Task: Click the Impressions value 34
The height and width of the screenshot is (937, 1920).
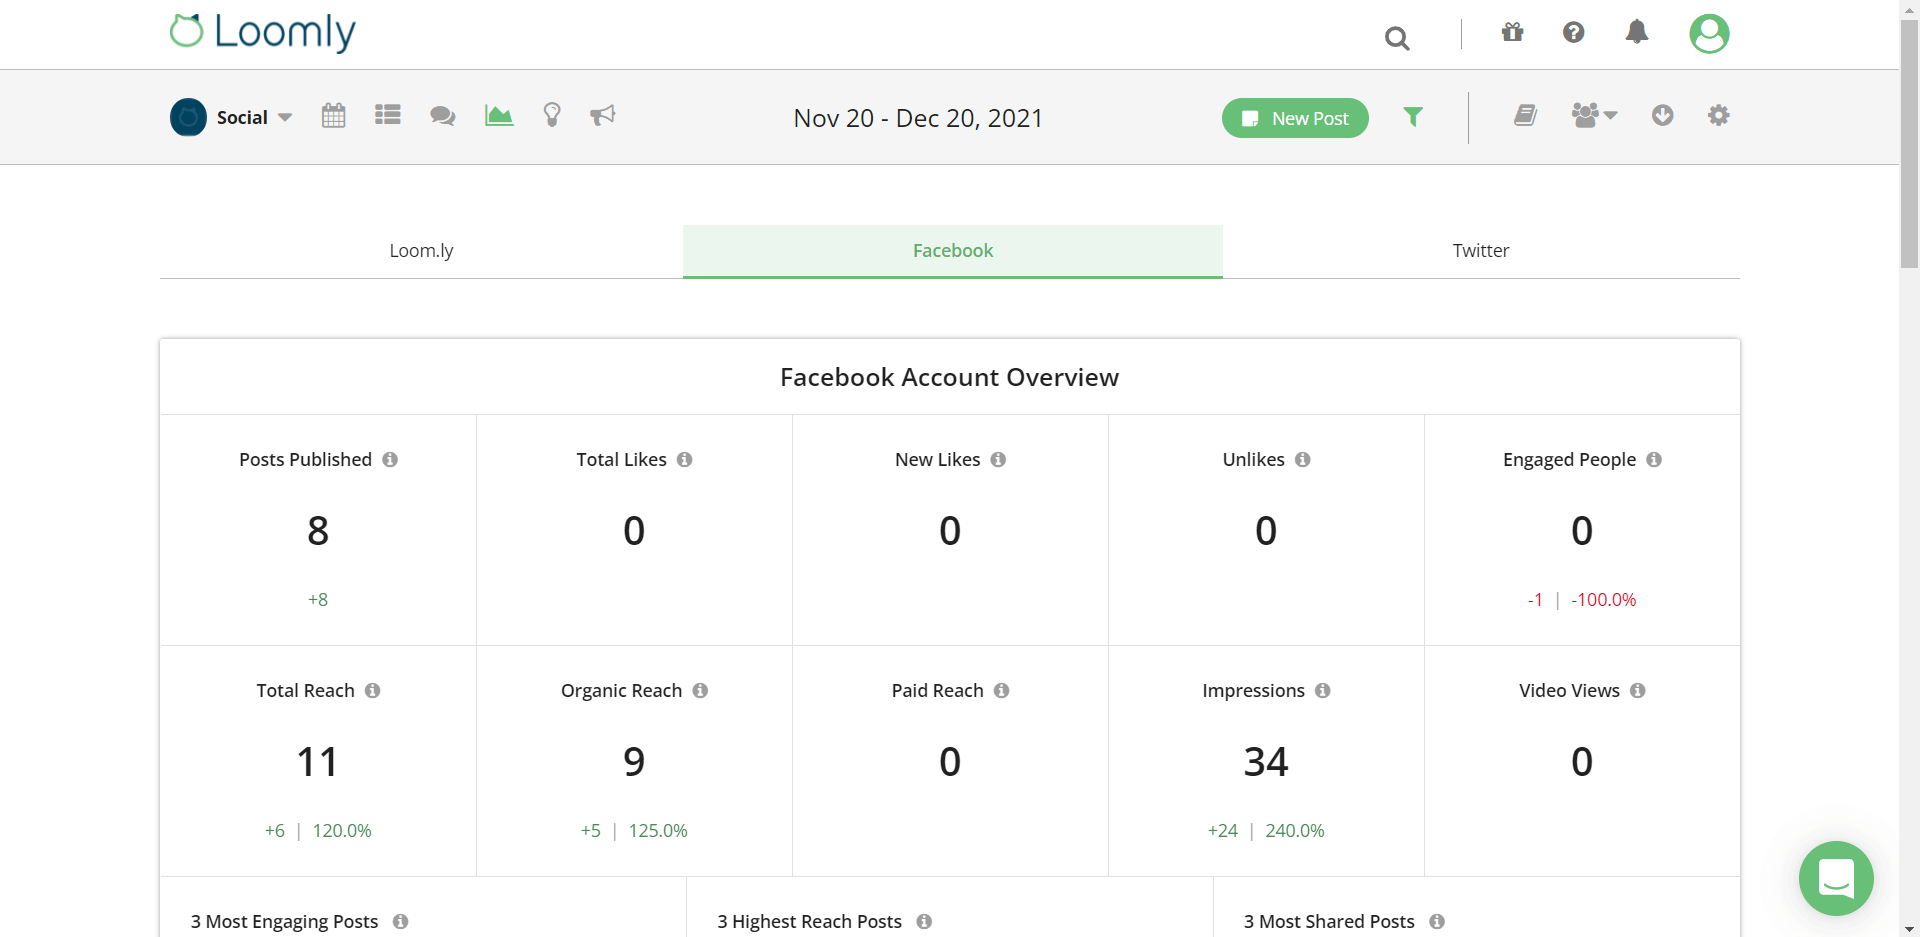Action: point(1266,762)
